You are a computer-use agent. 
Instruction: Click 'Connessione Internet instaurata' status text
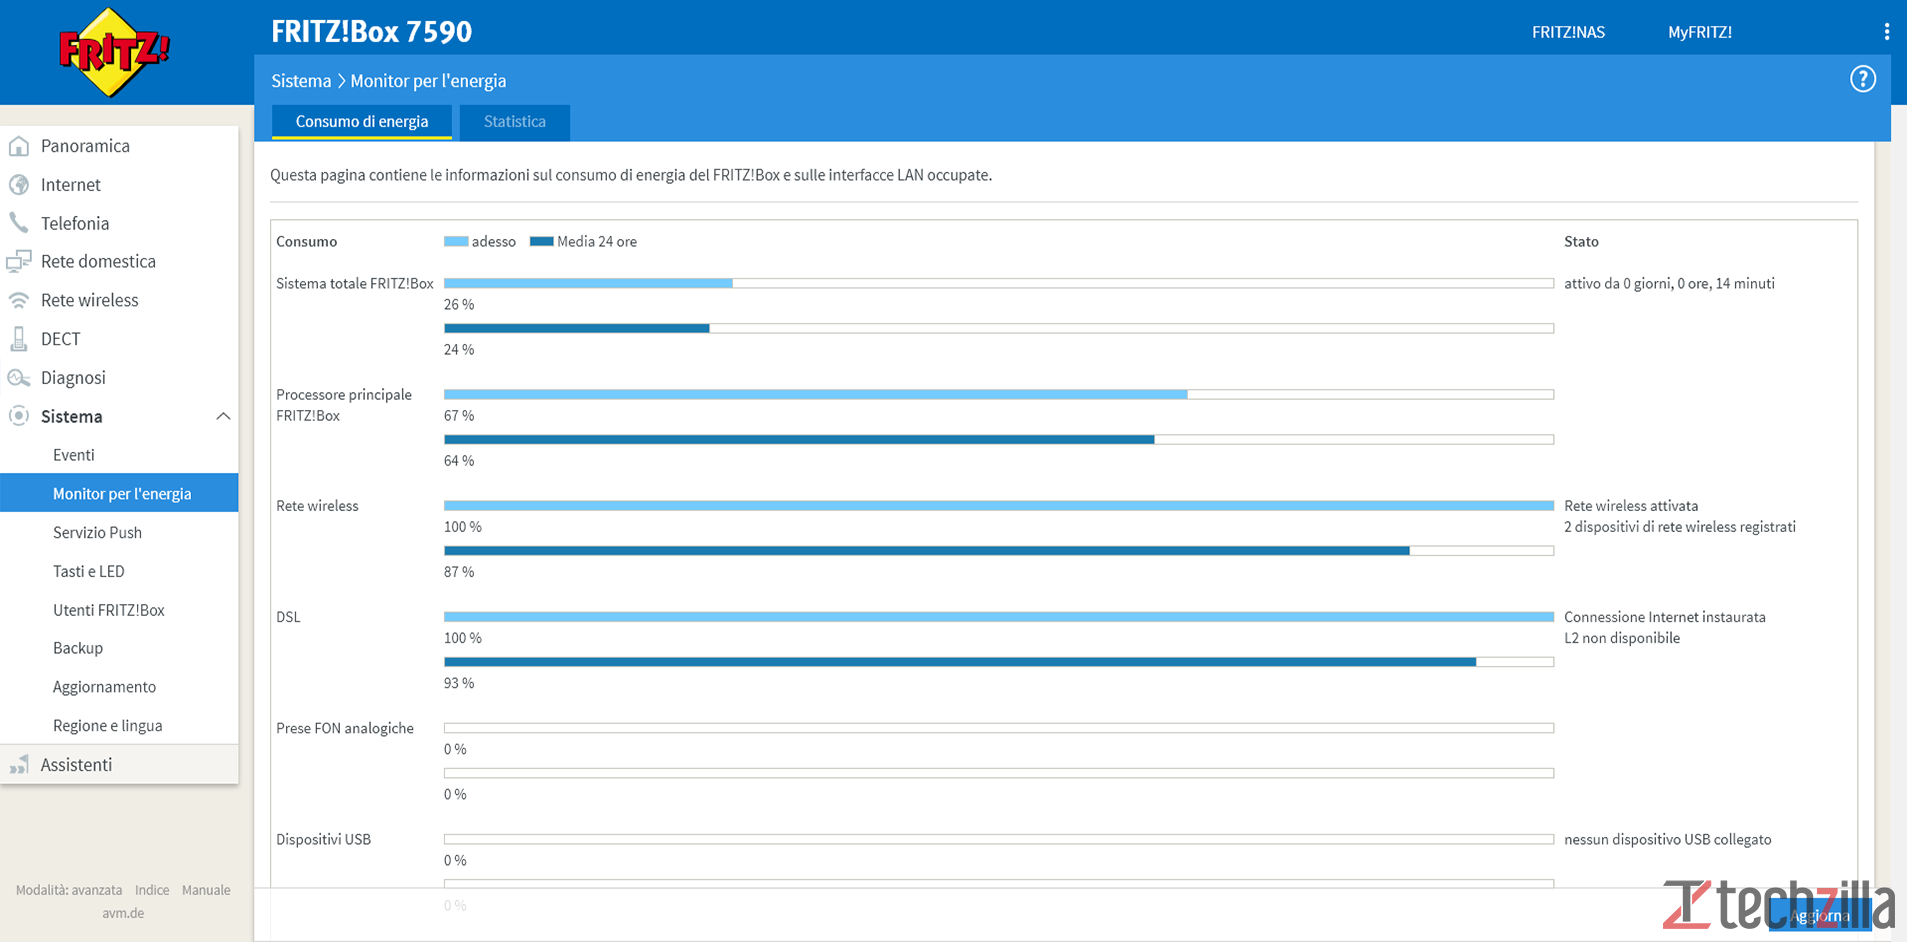pyautogui.click(x=1665, y=617)
